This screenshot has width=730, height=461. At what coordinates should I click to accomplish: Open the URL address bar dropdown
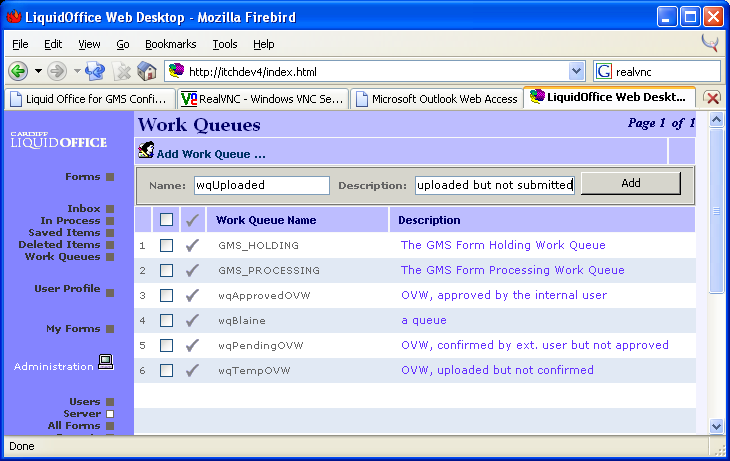coord(576,71)
